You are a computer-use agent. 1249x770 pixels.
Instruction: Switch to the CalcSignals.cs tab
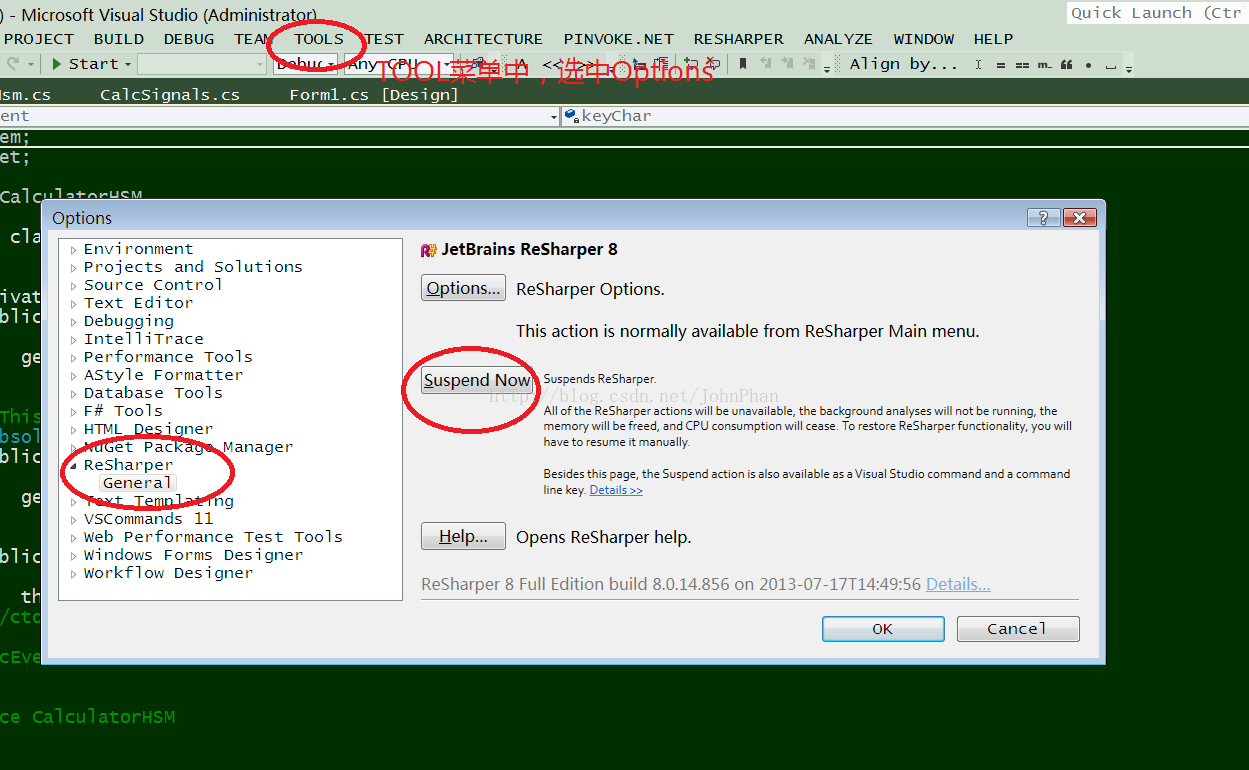click(170, 95)
